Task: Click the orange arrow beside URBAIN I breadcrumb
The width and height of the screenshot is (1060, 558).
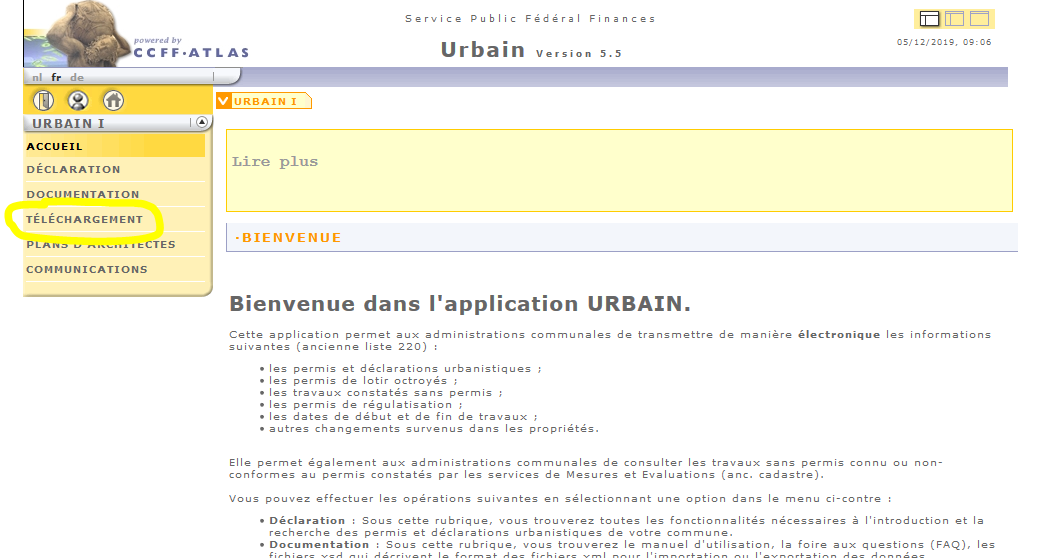Action: pos(224,101)
